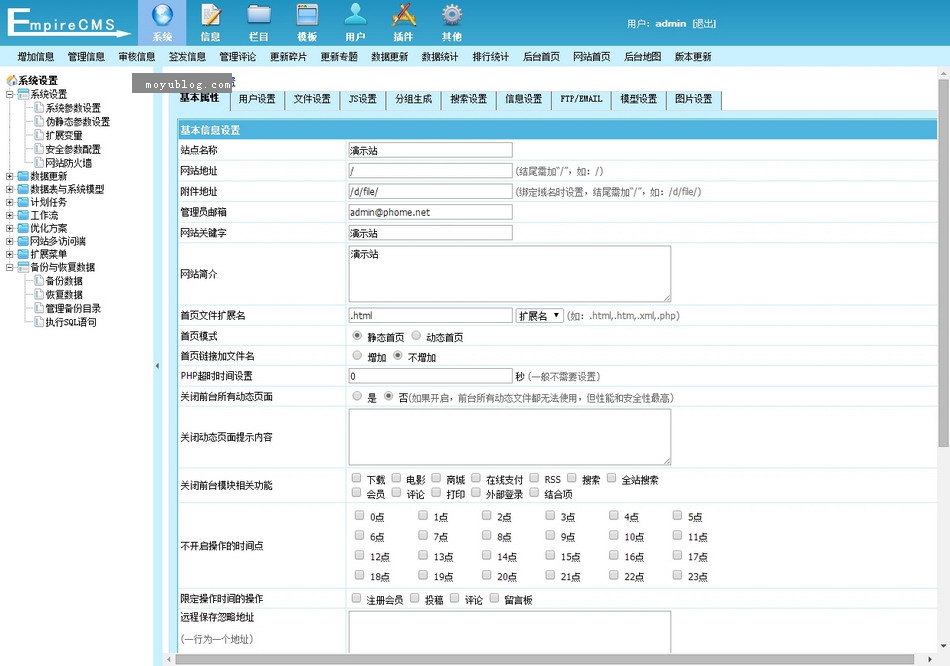
Task: Choose 是 for 关闭前台所有动态页面
Action: (357, 396)
